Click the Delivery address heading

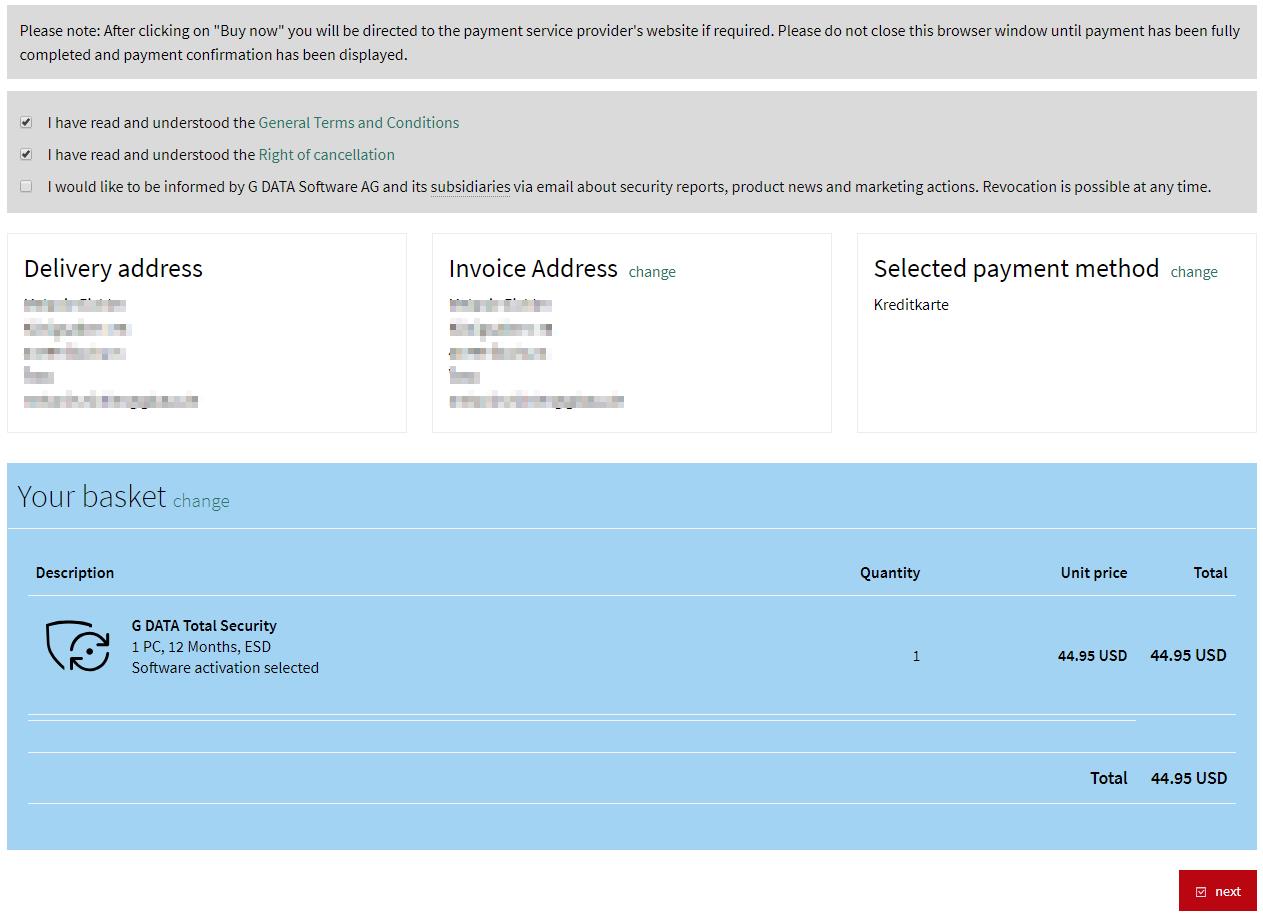tap(113, 268)
